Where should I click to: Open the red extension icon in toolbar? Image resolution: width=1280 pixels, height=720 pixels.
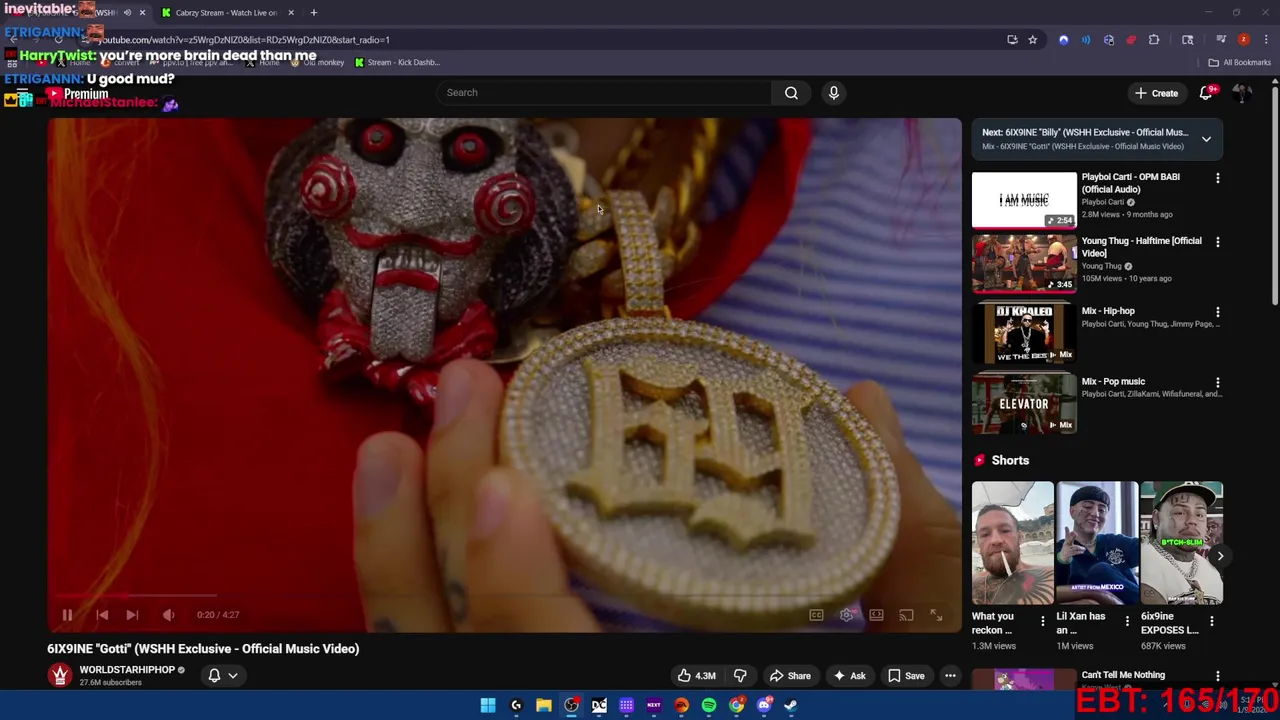tap(1131, 40)
